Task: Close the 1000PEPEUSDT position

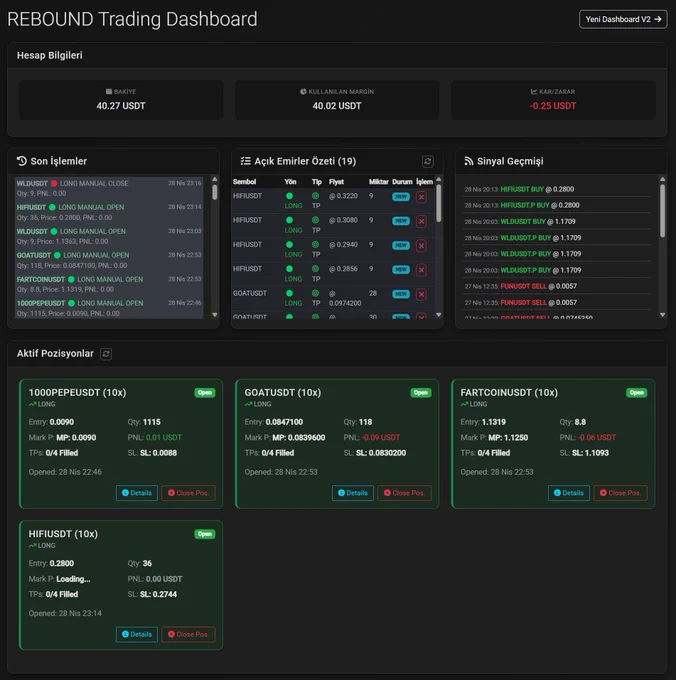Action: point(188,493)
